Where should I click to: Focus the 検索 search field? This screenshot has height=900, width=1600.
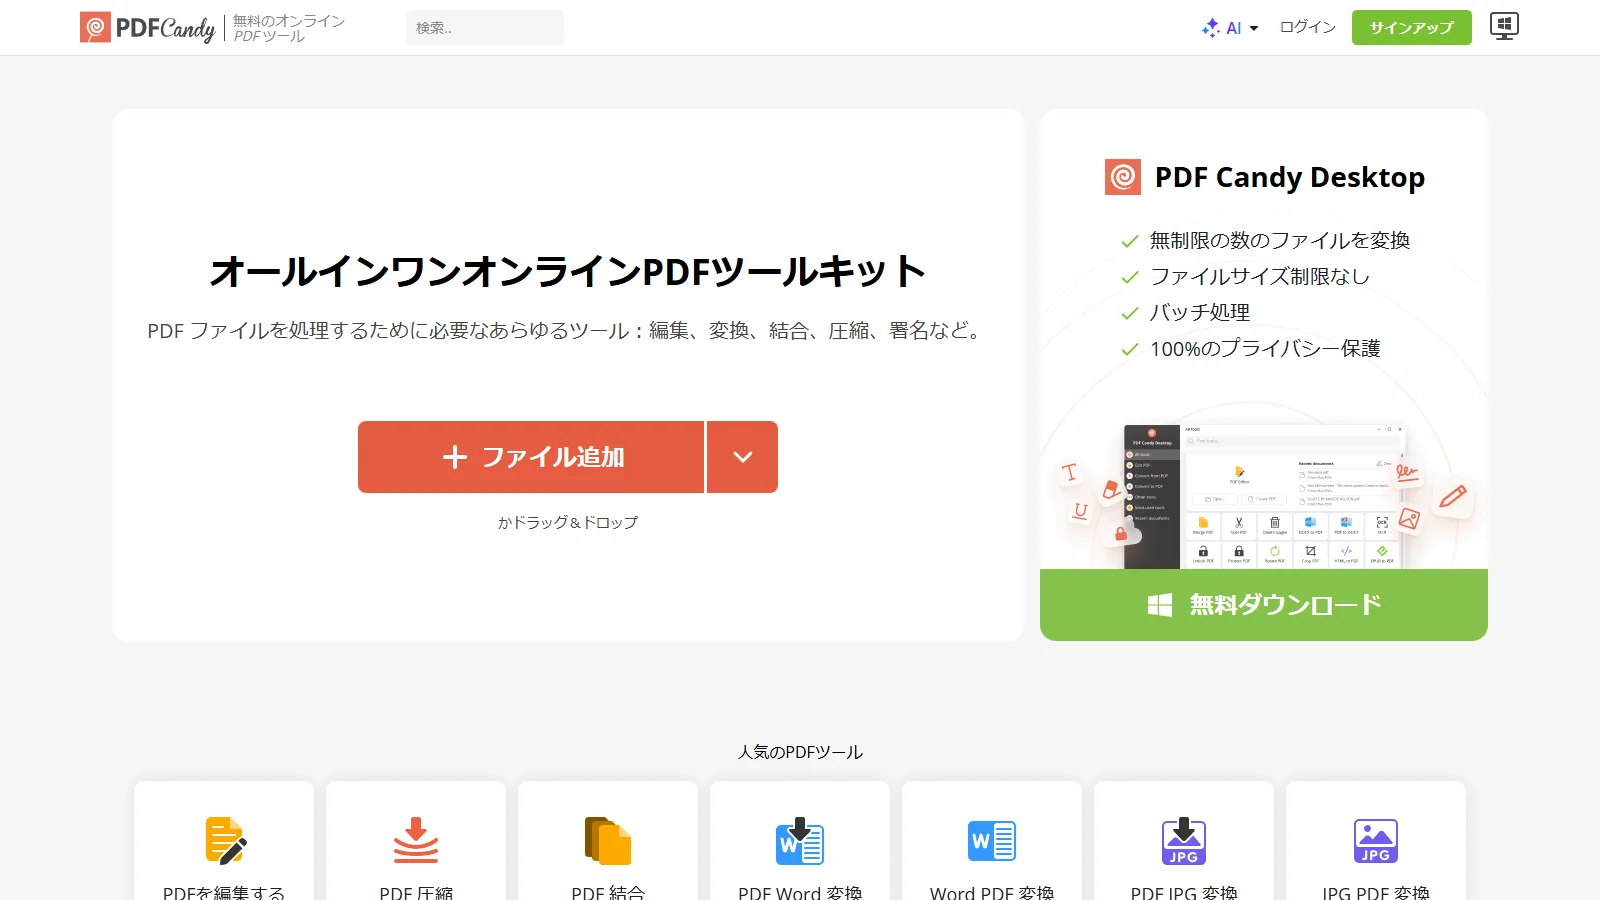click(x=485, y=28)
